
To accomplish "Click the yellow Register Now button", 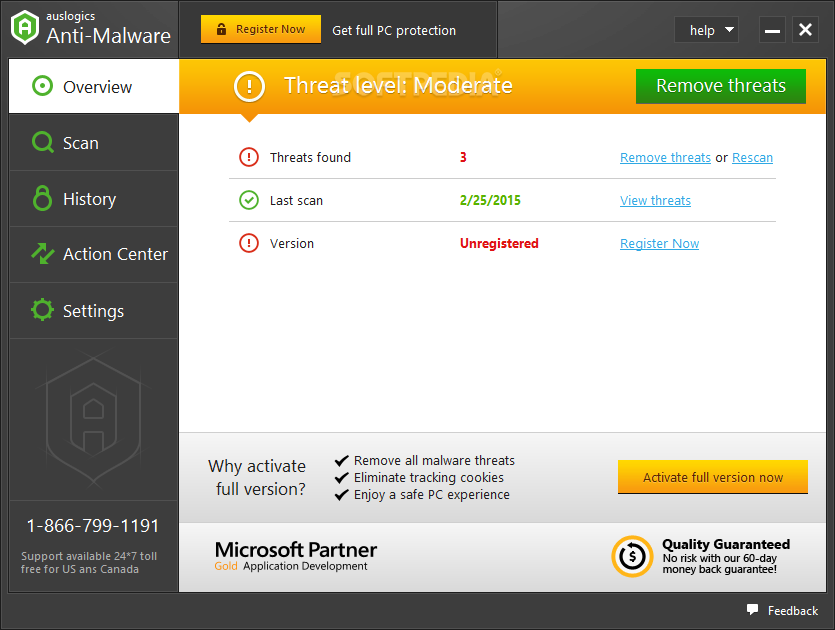I will click(261, 29).
